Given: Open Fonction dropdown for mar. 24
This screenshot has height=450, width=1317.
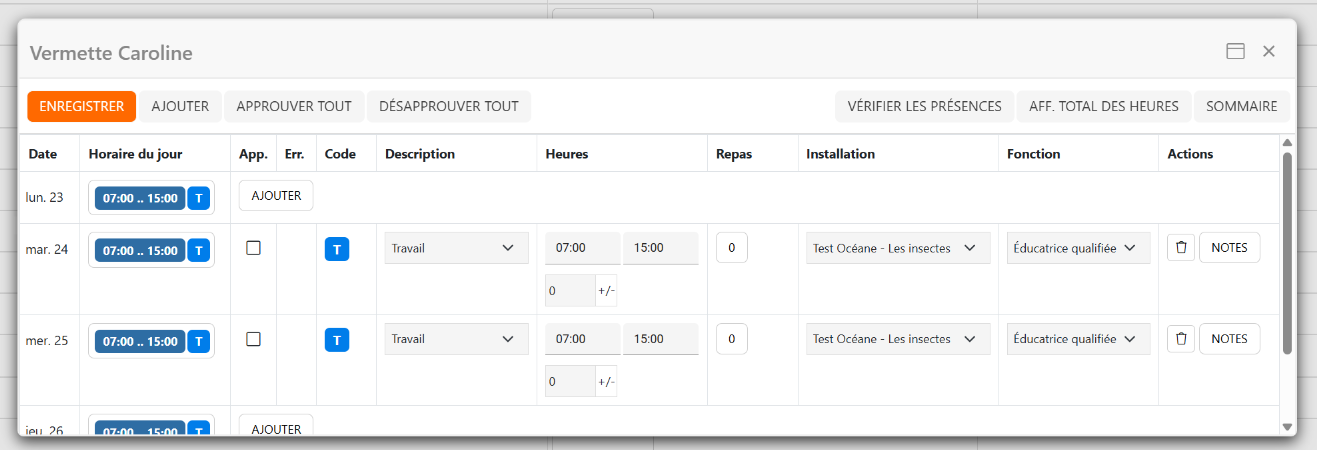Looking at the screenshot, I should (x=1077, y=248).
